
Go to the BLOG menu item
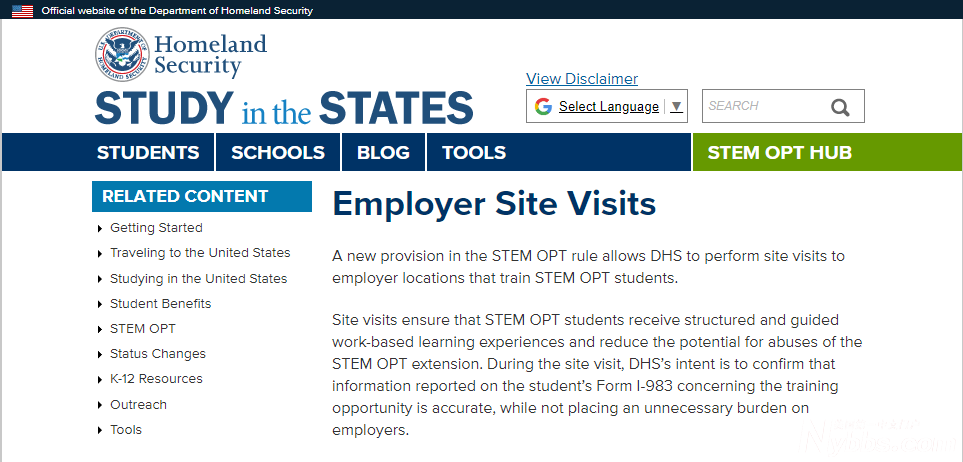(x=383, y=152)
